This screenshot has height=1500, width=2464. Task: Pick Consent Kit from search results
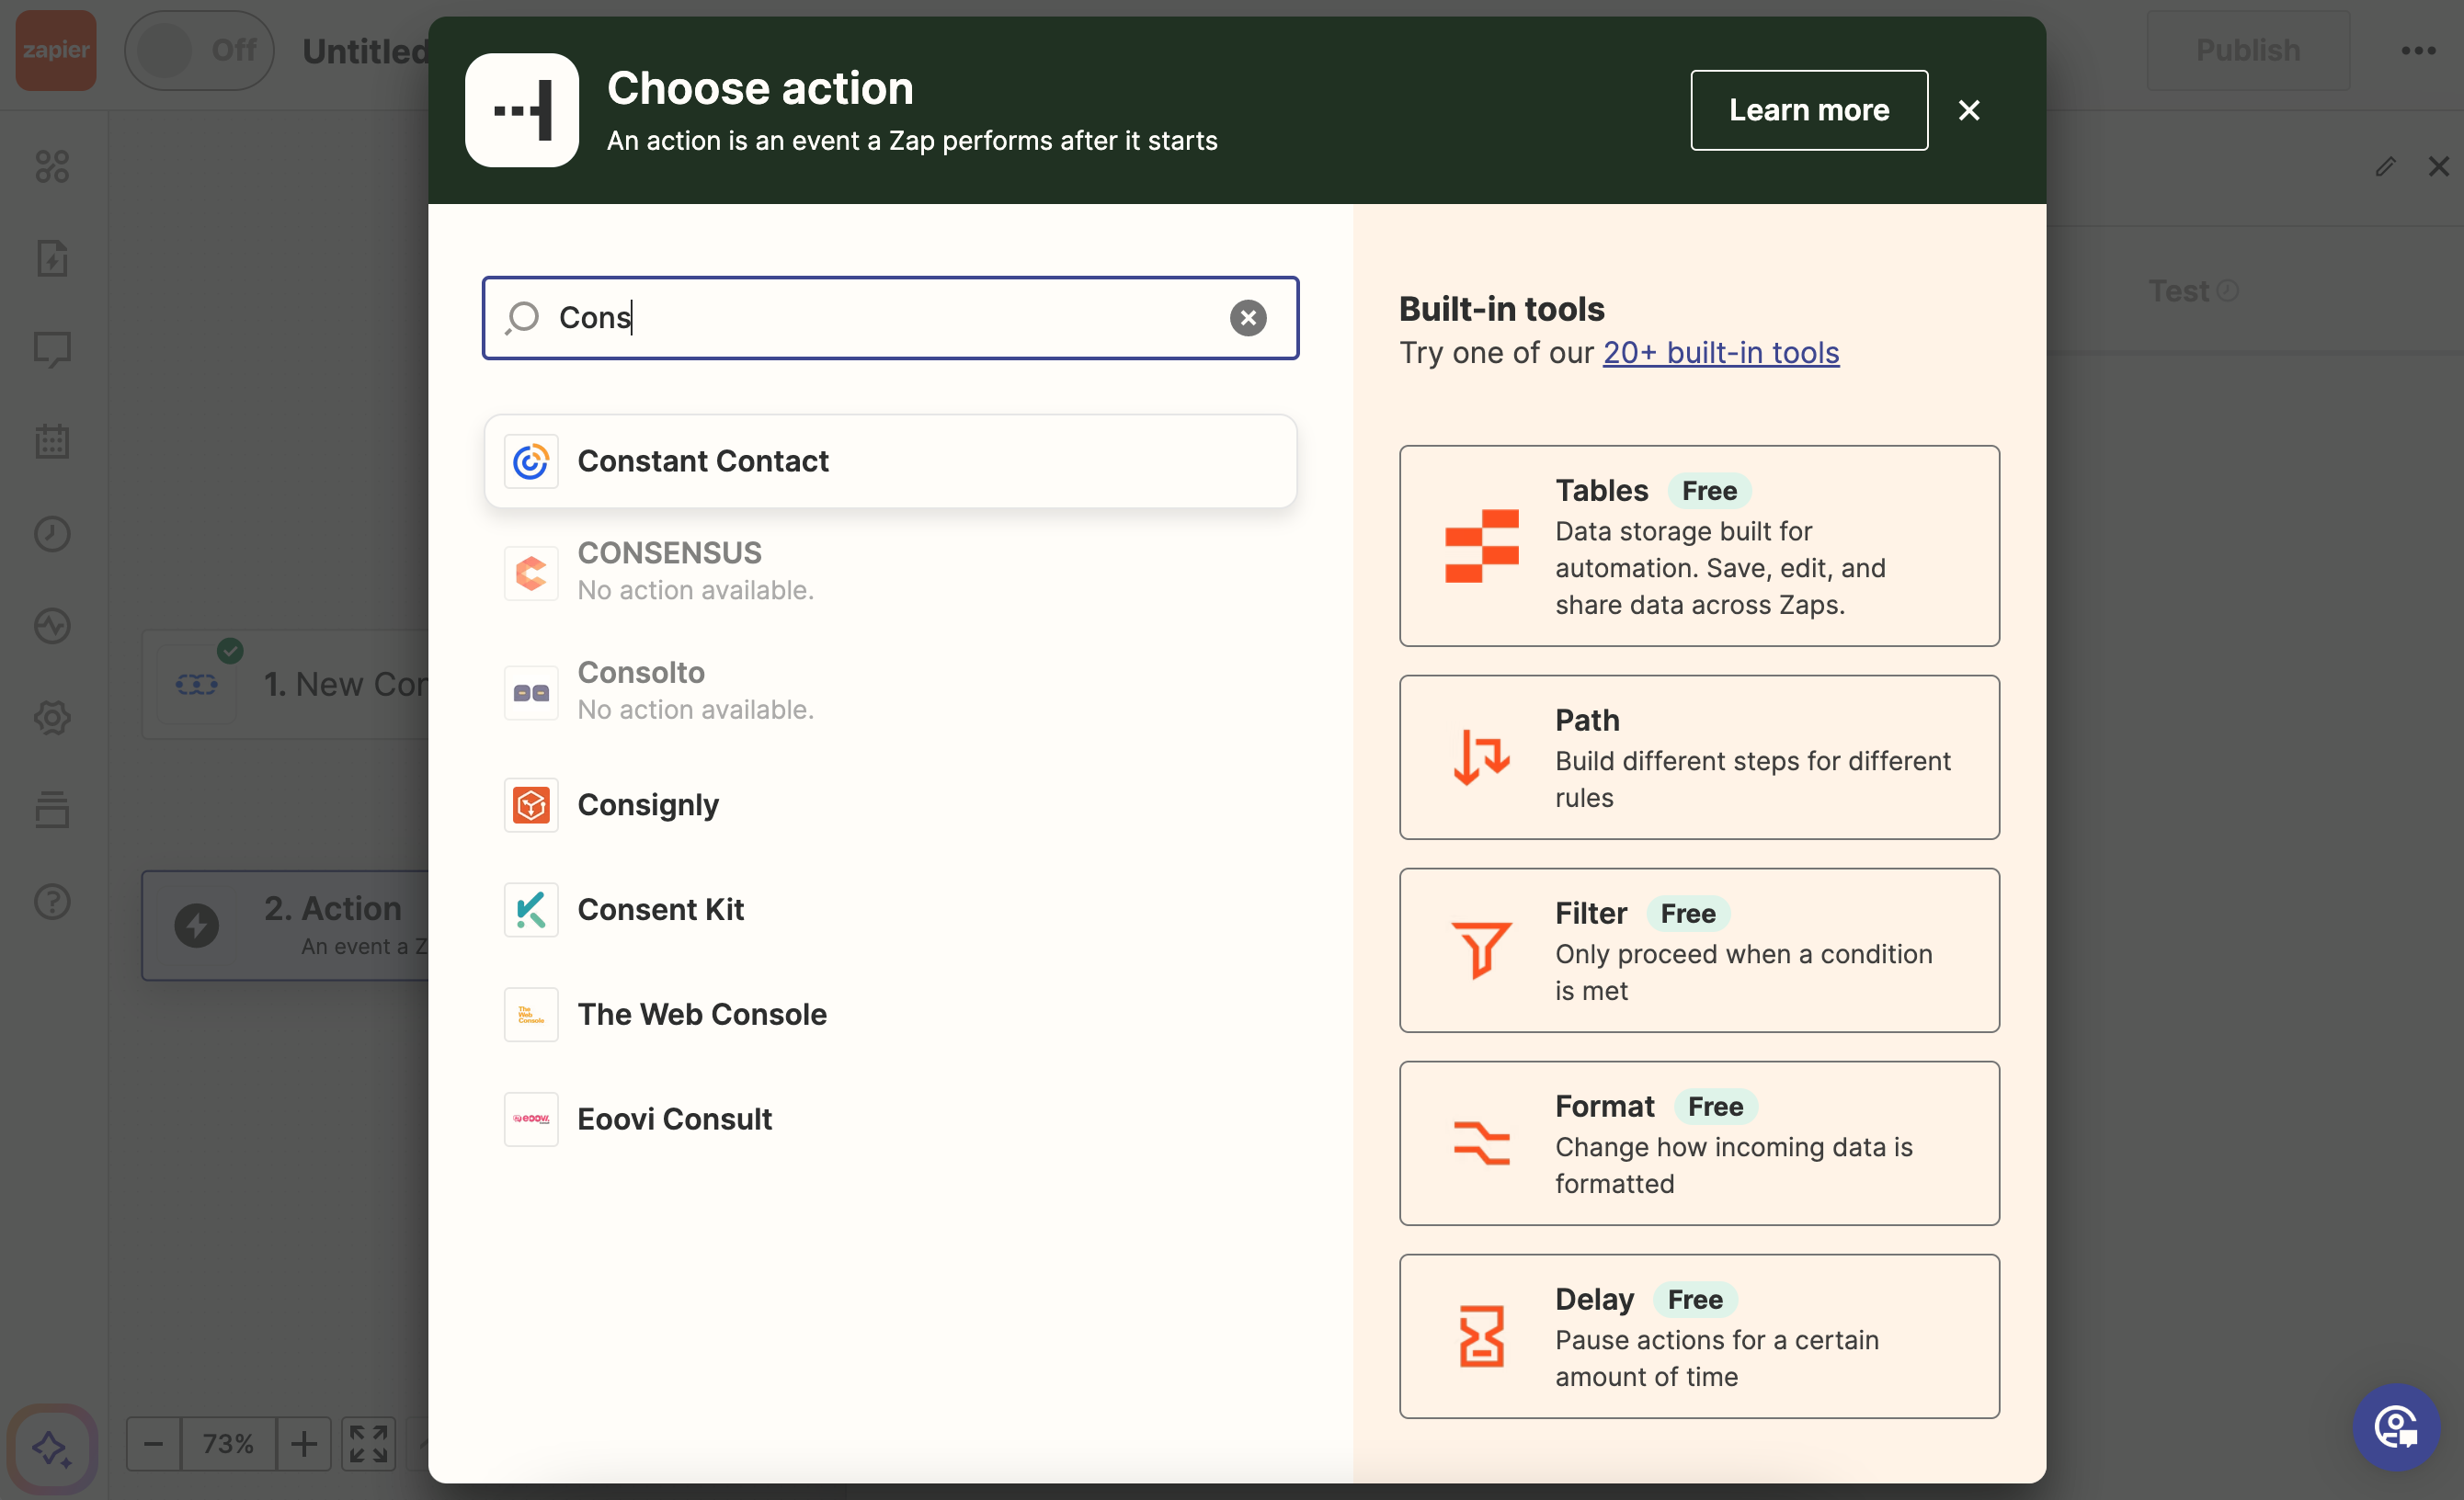660,909
